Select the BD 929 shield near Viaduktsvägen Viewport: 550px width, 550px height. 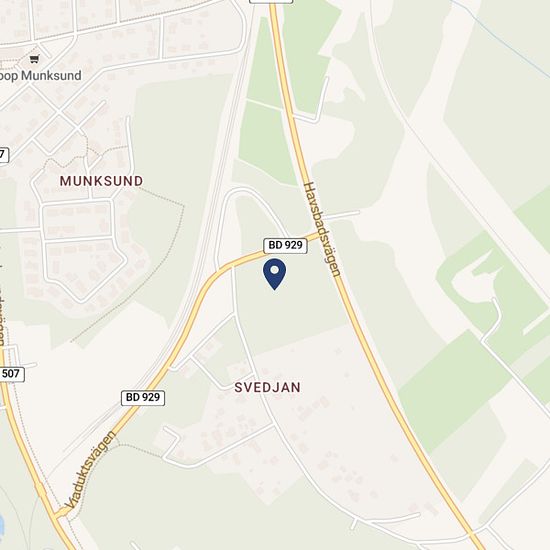click(143, 397)
